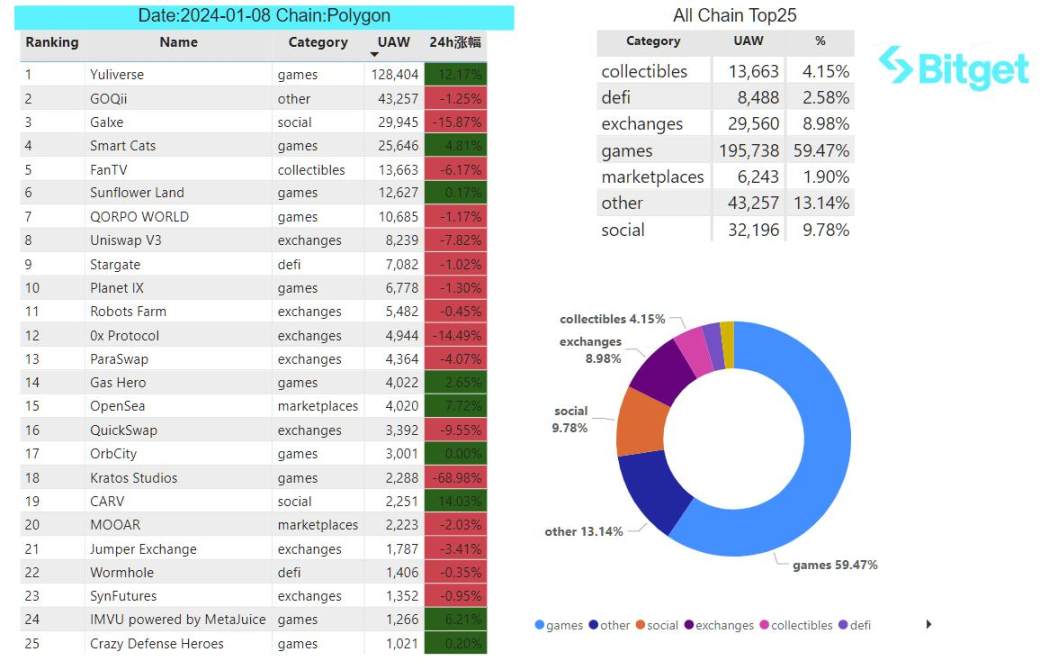Select the defi legend marker
The width and height of the screenshot is (1040, 661).
coord(842,626)
